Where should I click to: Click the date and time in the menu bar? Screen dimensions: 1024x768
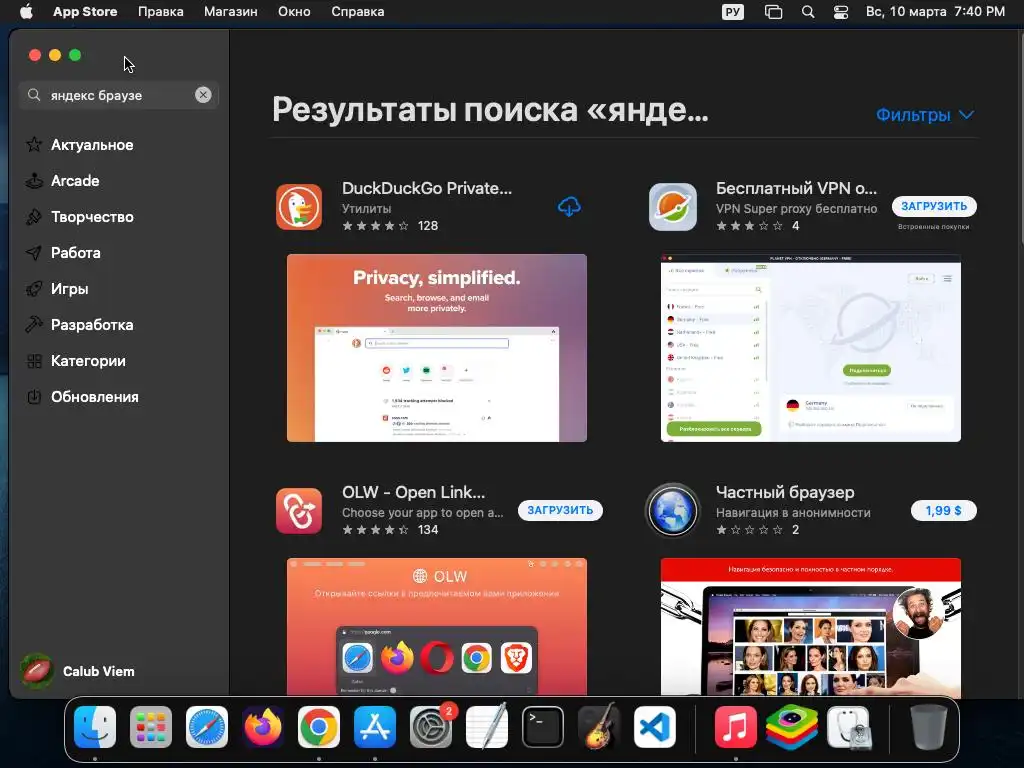coord(935,12)
